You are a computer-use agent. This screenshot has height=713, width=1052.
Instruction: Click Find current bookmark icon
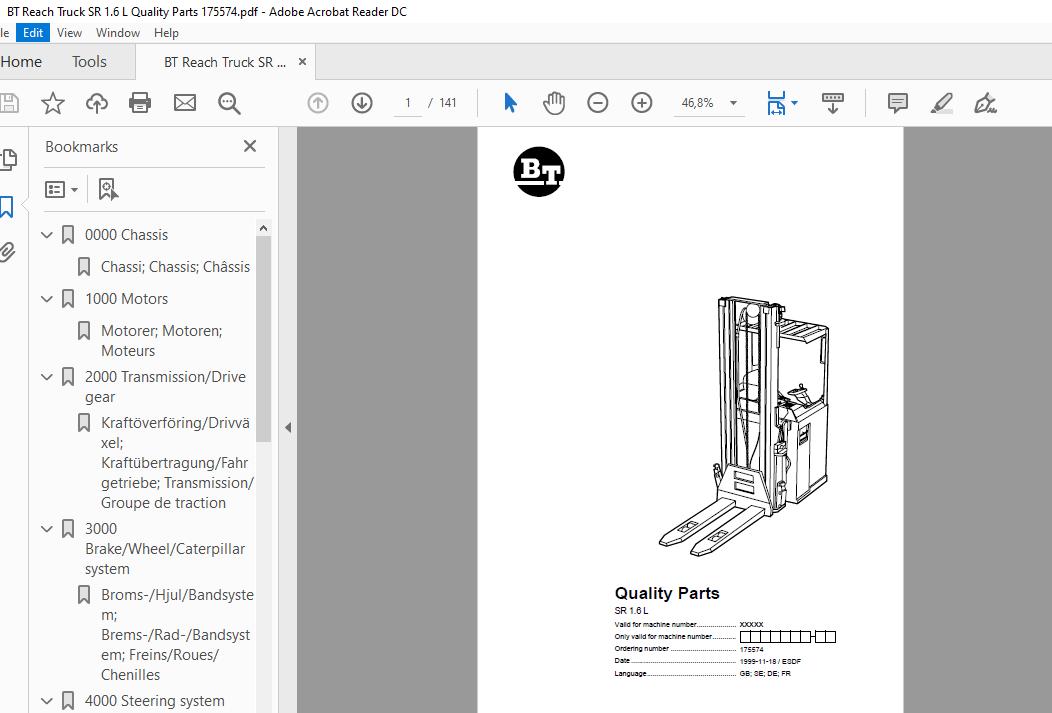[107, 190]
